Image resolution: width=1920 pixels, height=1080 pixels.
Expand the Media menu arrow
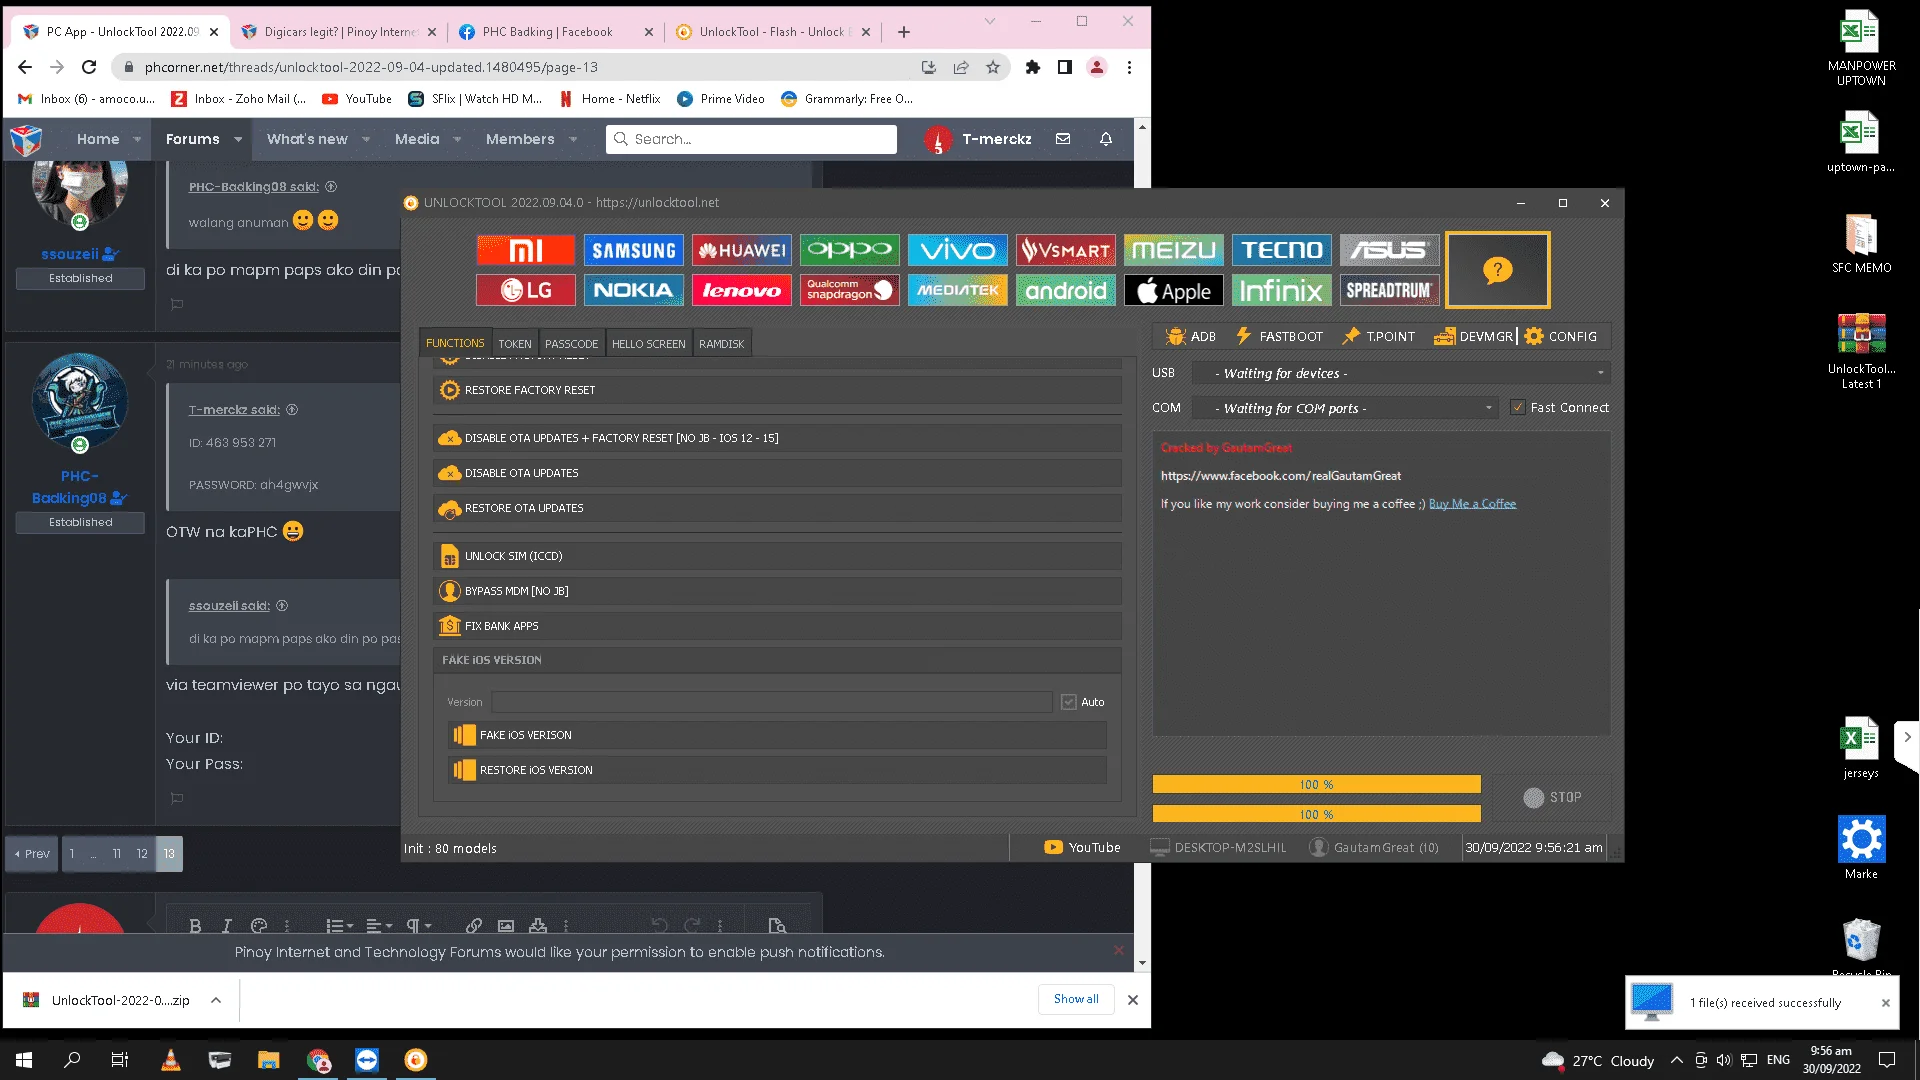(457, 139)
